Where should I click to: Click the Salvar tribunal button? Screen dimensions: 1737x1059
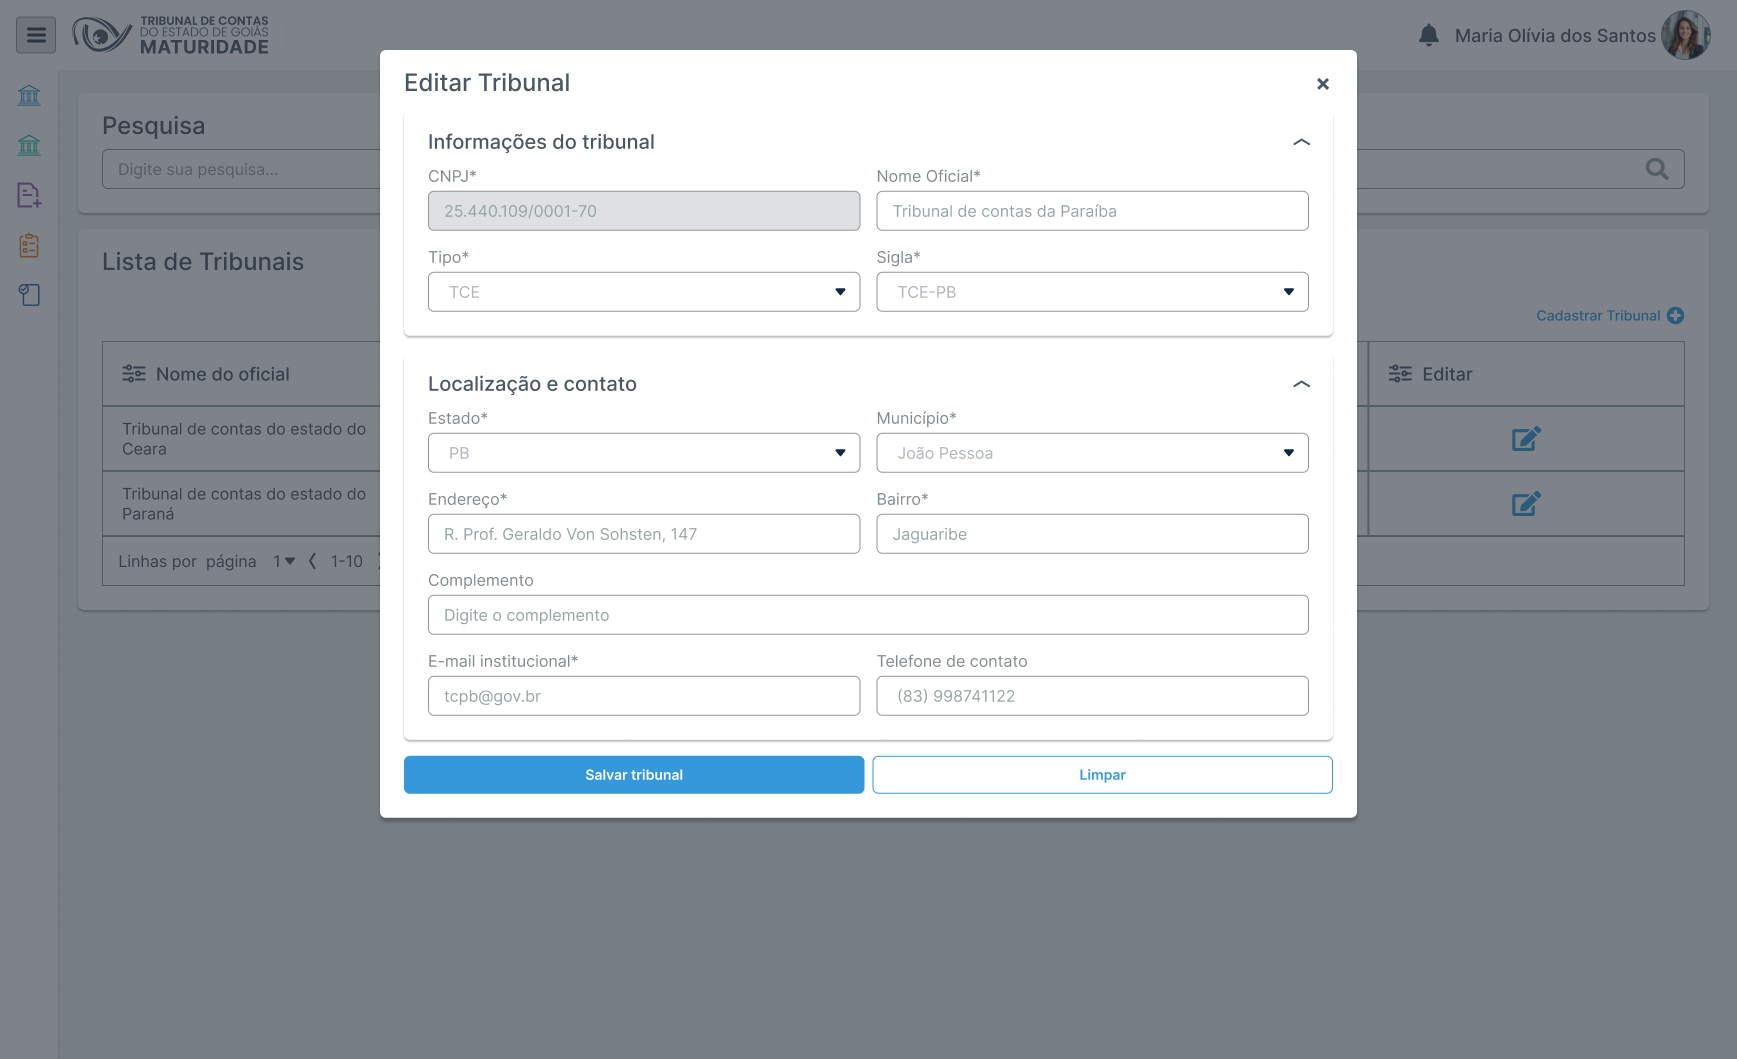click(634, 775)
